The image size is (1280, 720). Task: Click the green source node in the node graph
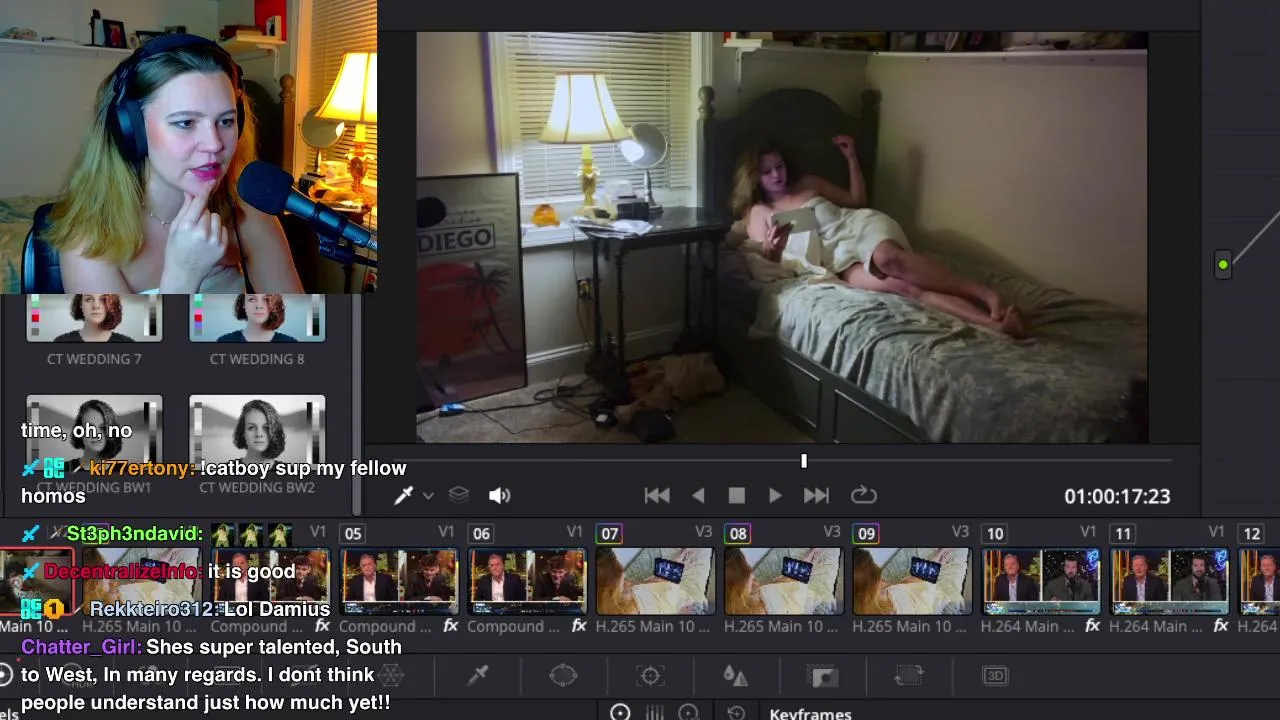(1223, 265)
